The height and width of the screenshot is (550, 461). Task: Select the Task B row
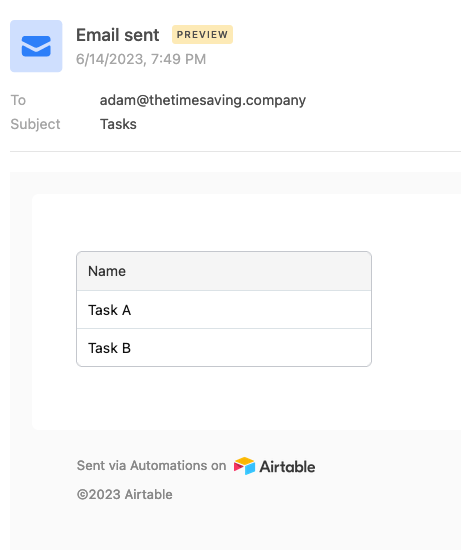[224, 348]
